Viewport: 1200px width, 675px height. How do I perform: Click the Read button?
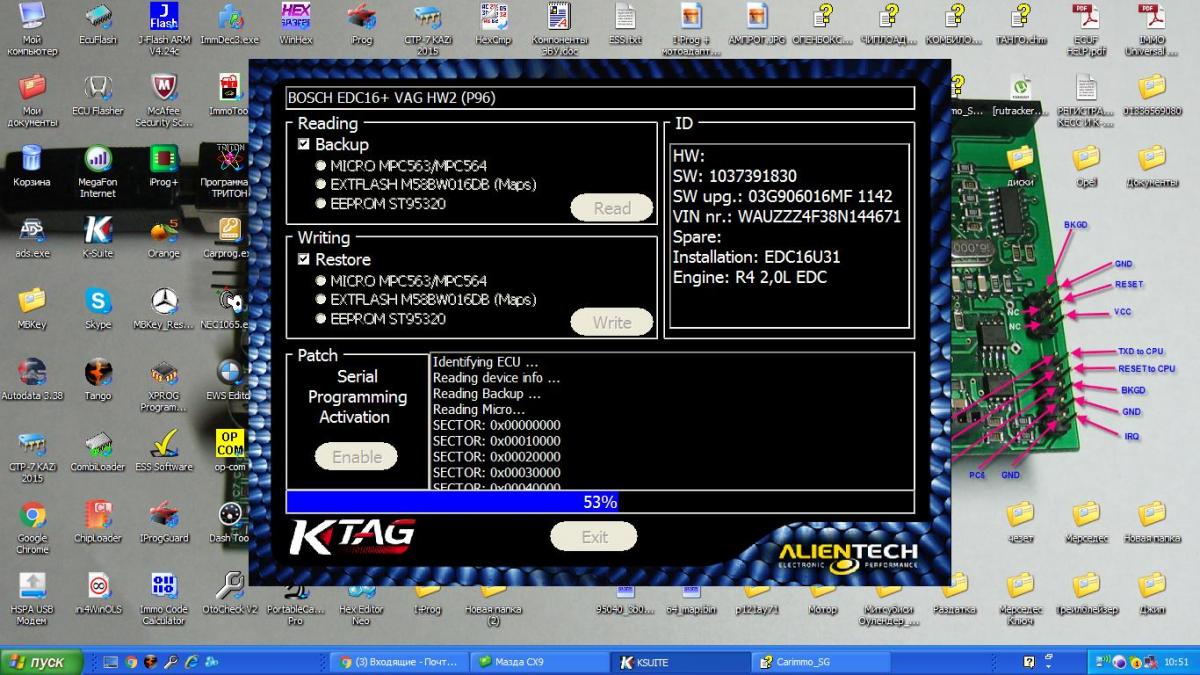[x=611, y=208]
